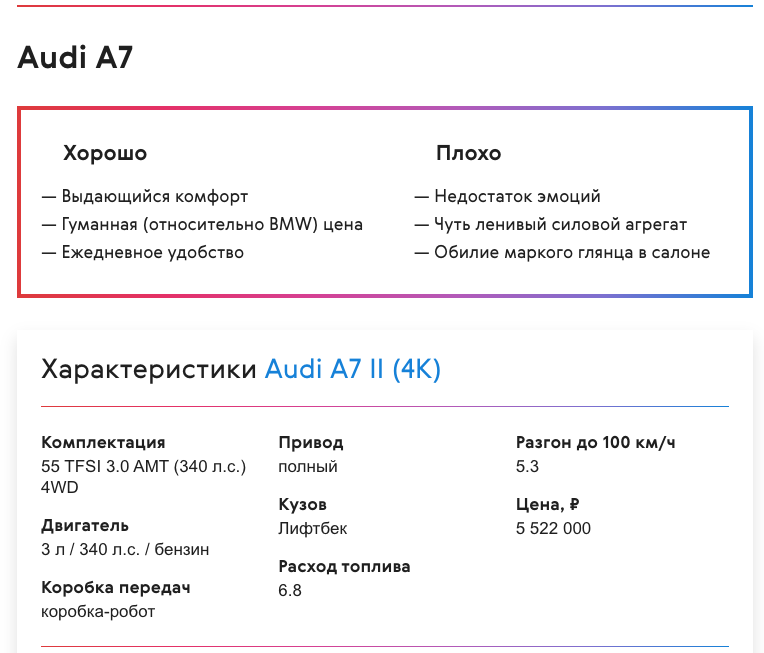Click the Audi A7 heading
Viewport: 764px width, 653px height.
coord(75,58)
